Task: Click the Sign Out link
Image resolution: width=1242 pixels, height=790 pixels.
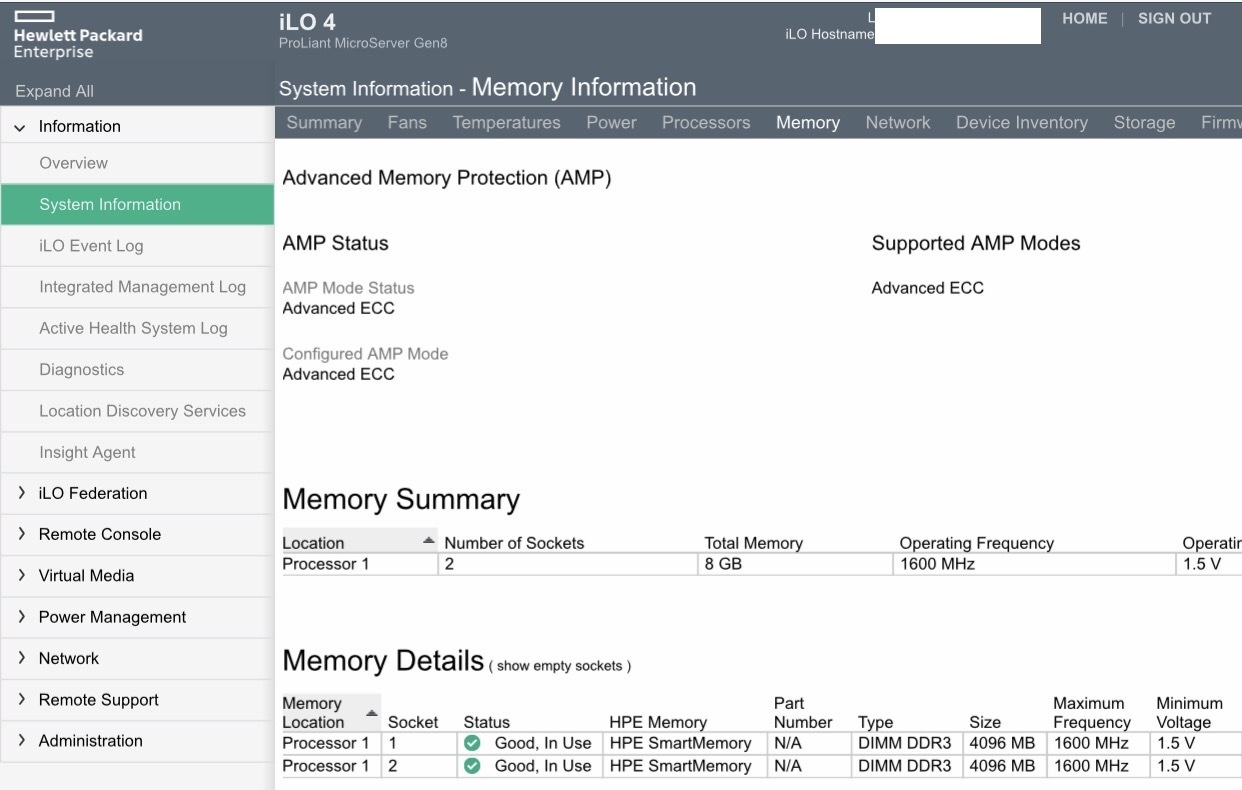Action: click(x=1174, y=19)
